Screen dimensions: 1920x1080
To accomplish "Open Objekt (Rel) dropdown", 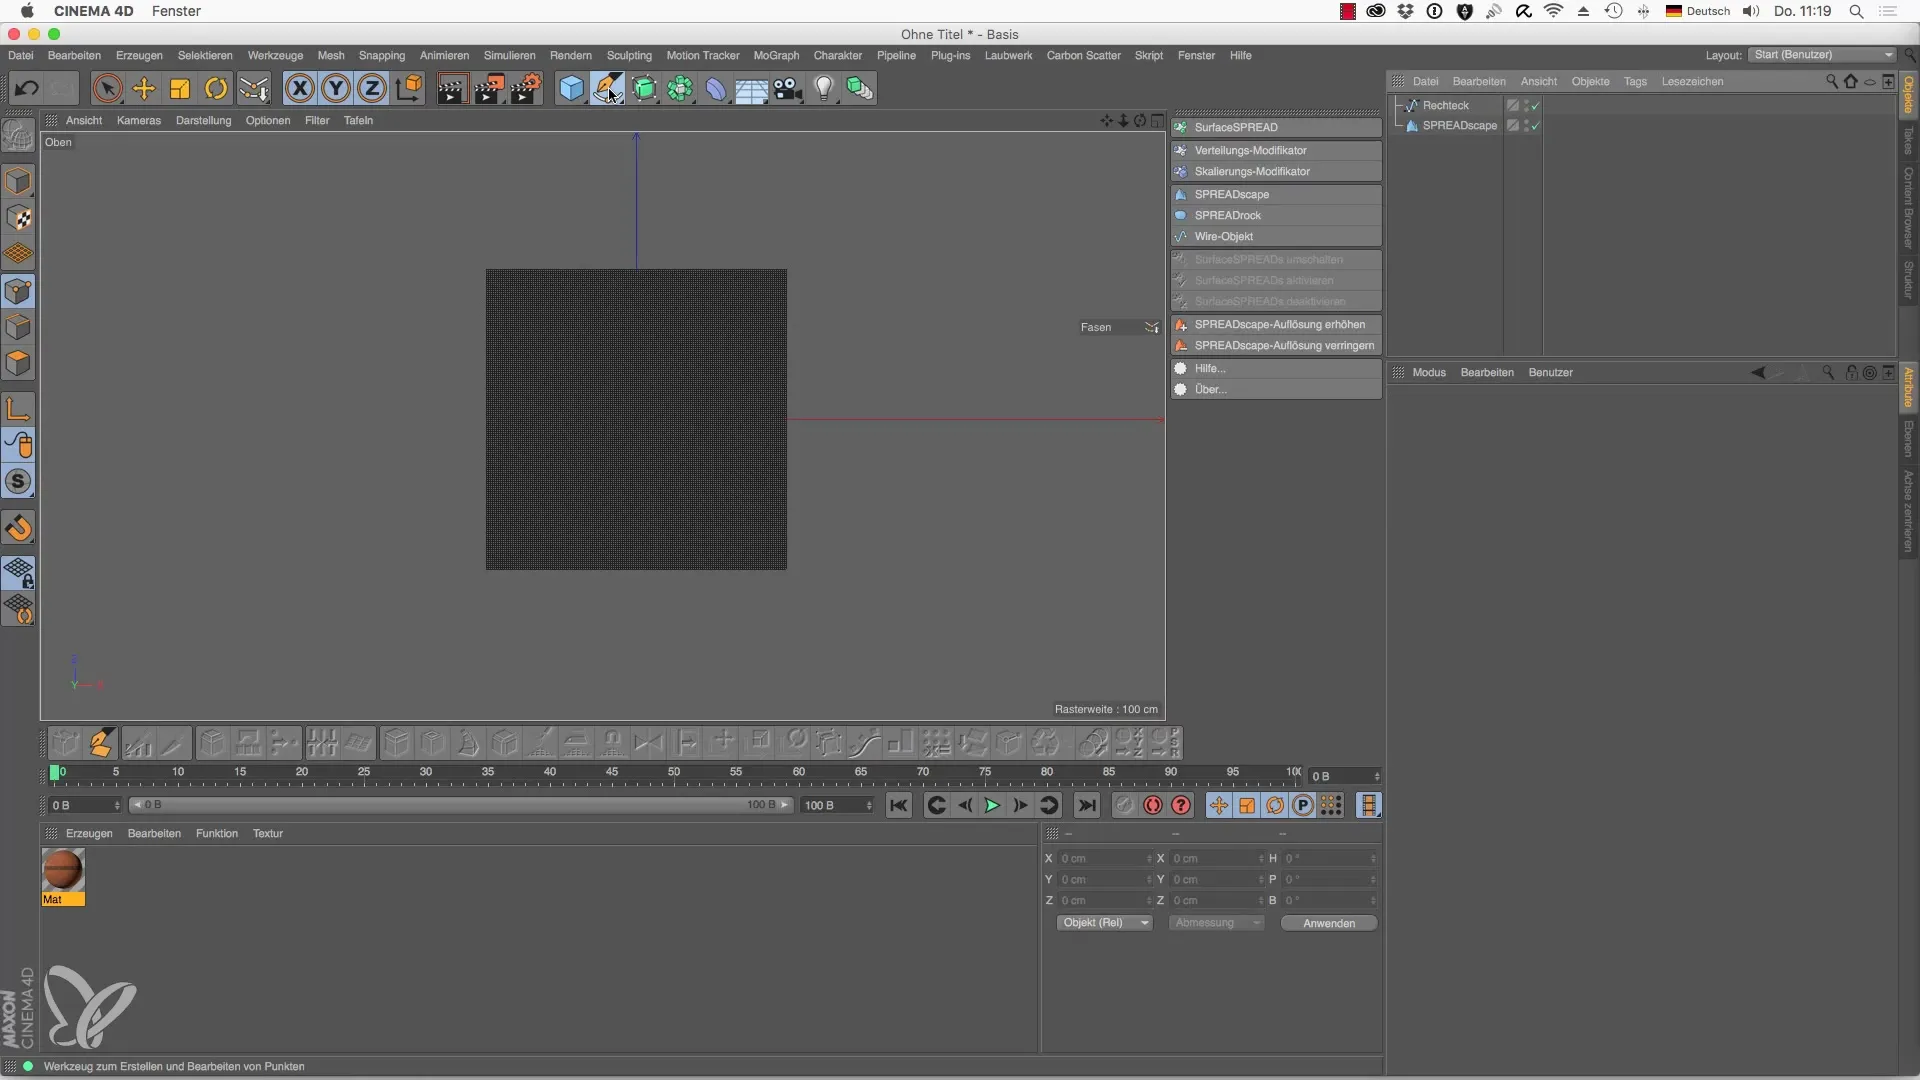I will coord(1105,923).
